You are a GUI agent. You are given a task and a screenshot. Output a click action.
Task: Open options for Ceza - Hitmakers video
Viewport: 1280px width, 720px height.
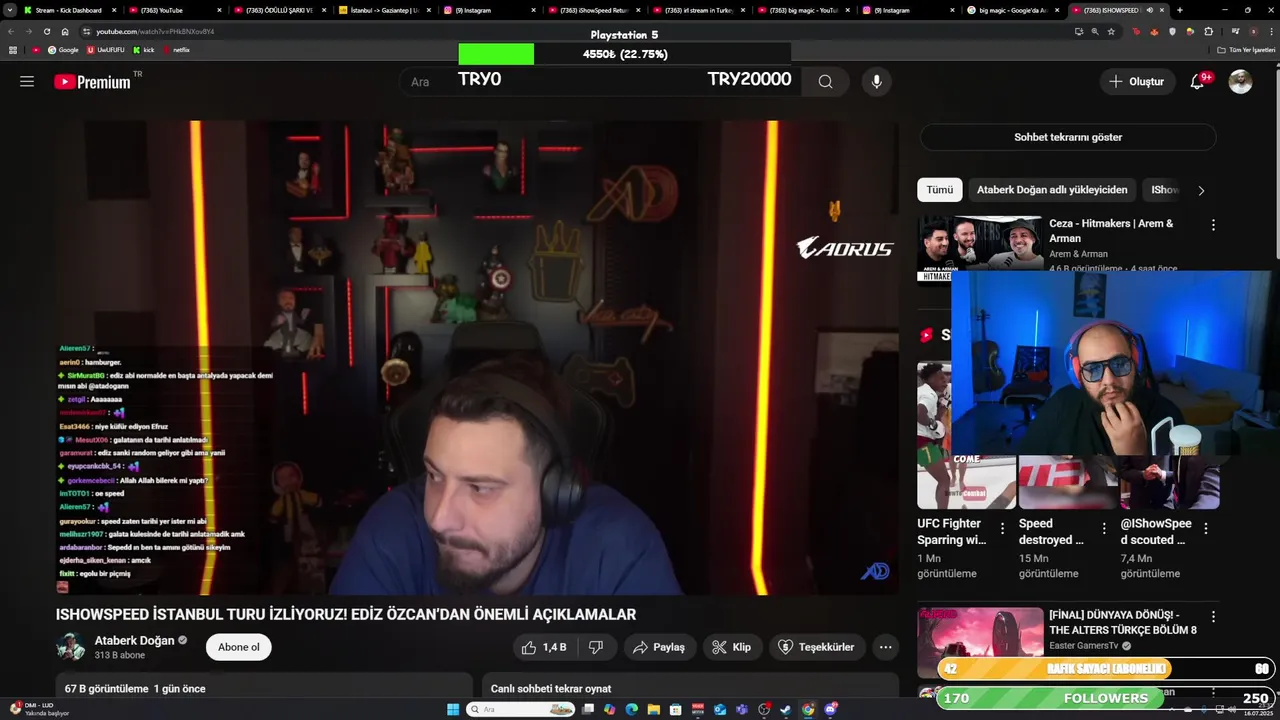pyautogui.click(x=1213, y=225)
